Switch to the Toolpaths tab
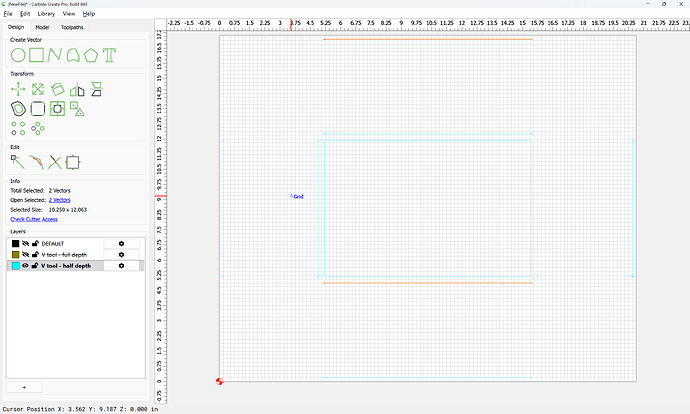Screen dimensions: 690x414 (72, 27)
